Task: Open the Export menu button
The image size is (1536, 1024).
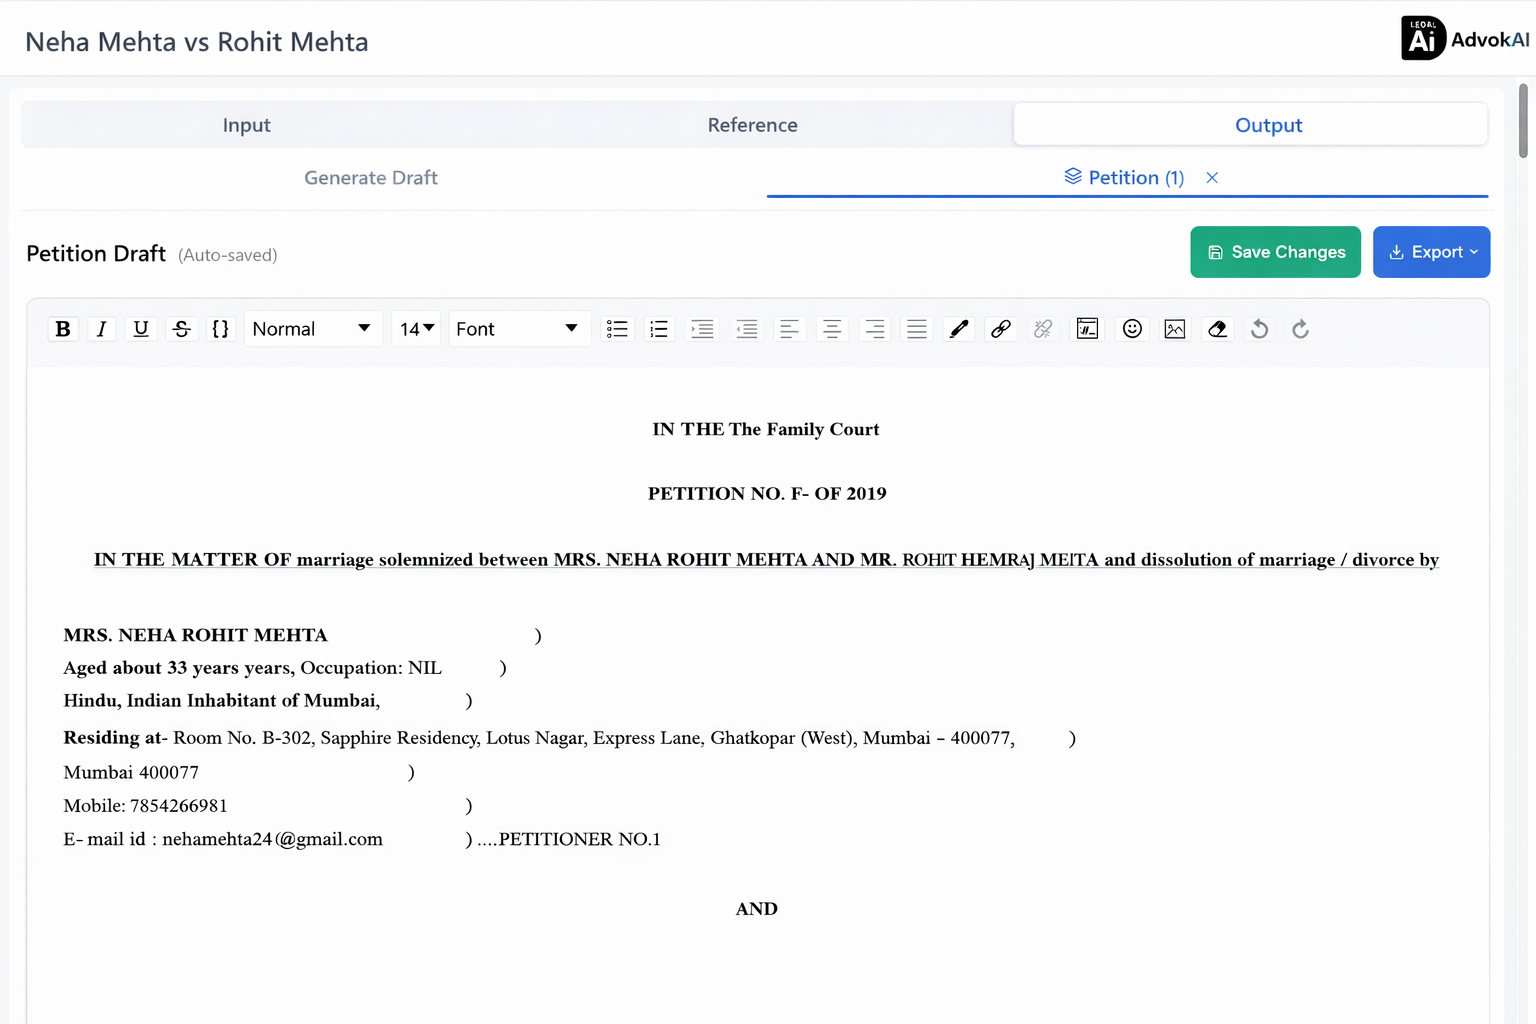Action: pos(1431,252)
